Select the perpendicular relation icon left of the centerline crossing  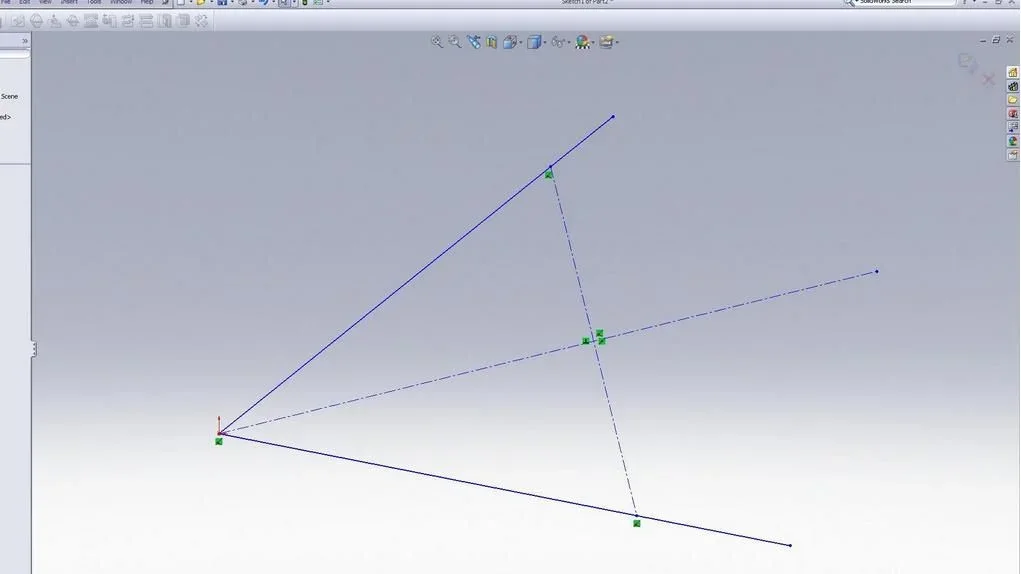(x=586, y=341)
